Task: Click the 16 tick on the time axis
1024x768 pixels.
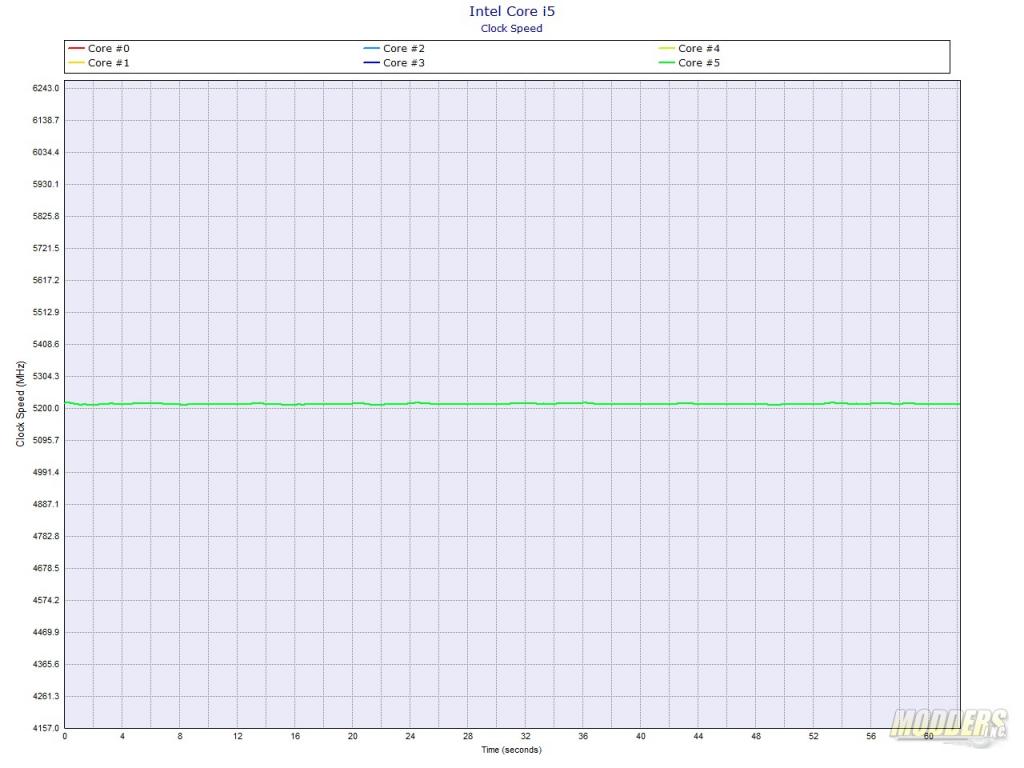Action: tap(295, 736)
